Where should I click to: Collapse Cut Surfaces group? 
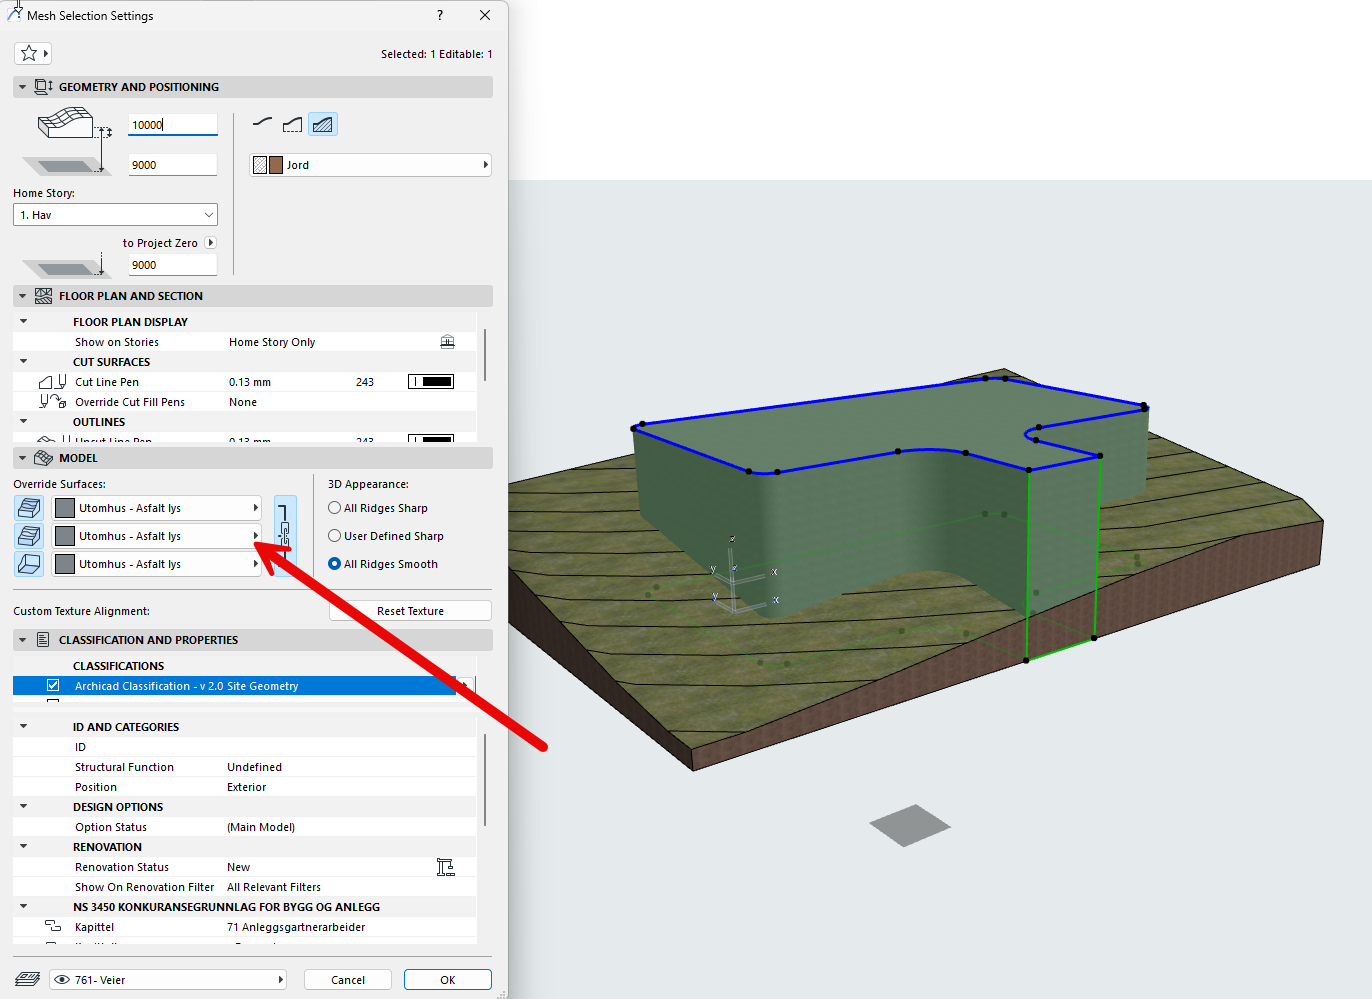pos(23,362)
